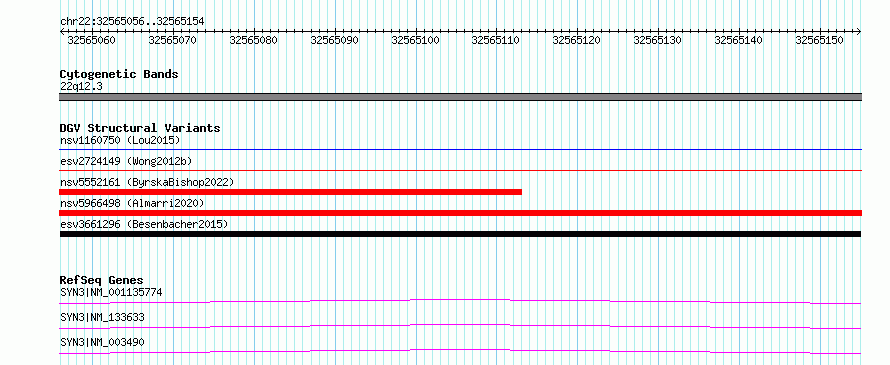This screenshot has width=890, height=365.
Task: Click the magenta SYN3|NM_133633 transcript line
Action: 460,326
